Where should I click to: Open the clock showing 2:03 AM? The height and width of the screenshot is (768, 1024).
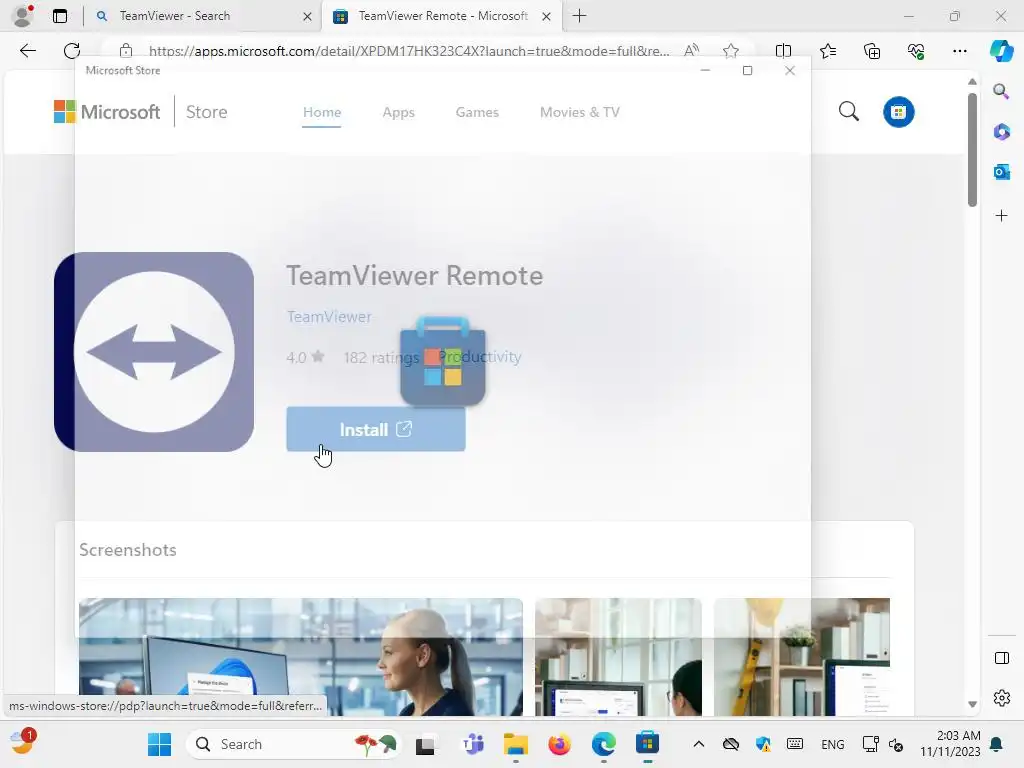pyautogui.click(x=950, y=744)
